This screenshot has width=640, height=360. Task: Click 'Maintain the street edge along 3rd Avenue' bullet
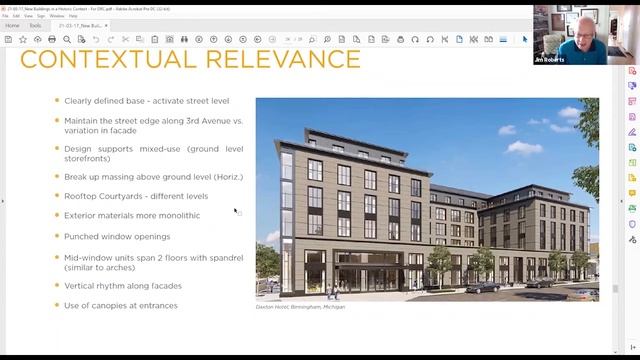point(153,126)
